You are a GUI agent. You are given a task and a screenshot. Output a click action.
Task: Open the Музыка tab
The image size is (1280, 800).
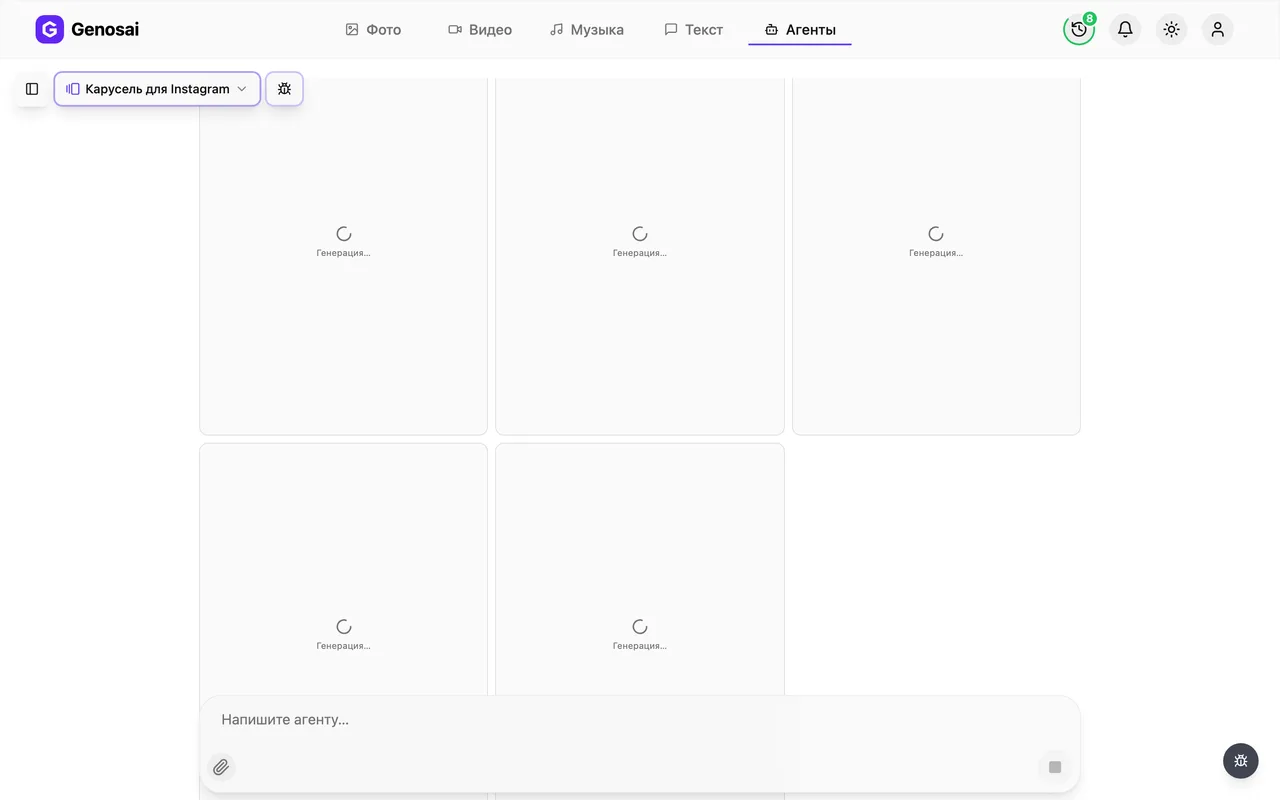[587, 30]
